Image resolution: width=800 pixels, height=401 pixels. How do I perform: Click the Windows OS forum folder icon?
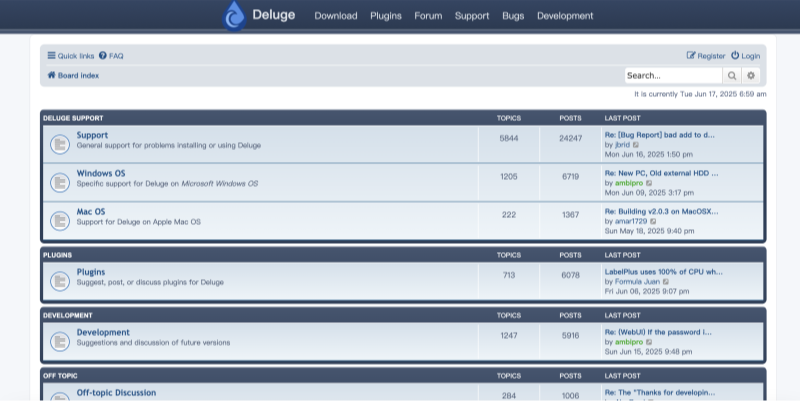coord(60,183)
